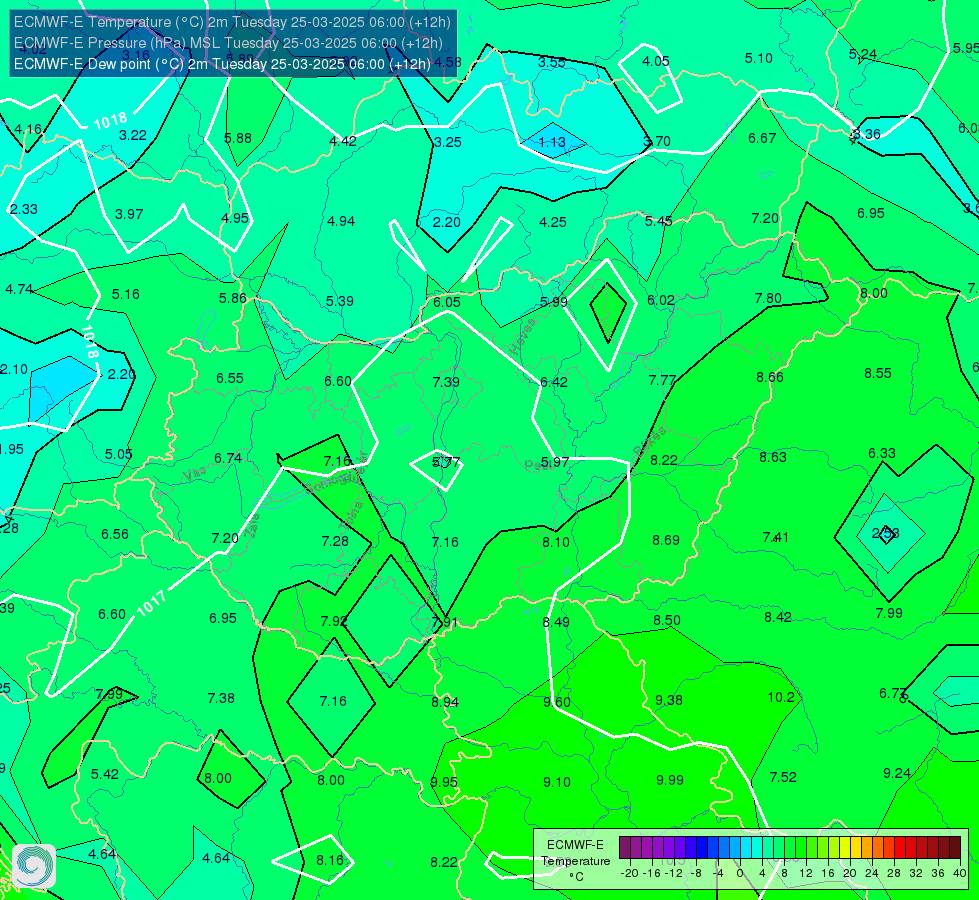Click the temperature value 9.24

[x=897, y=773]
